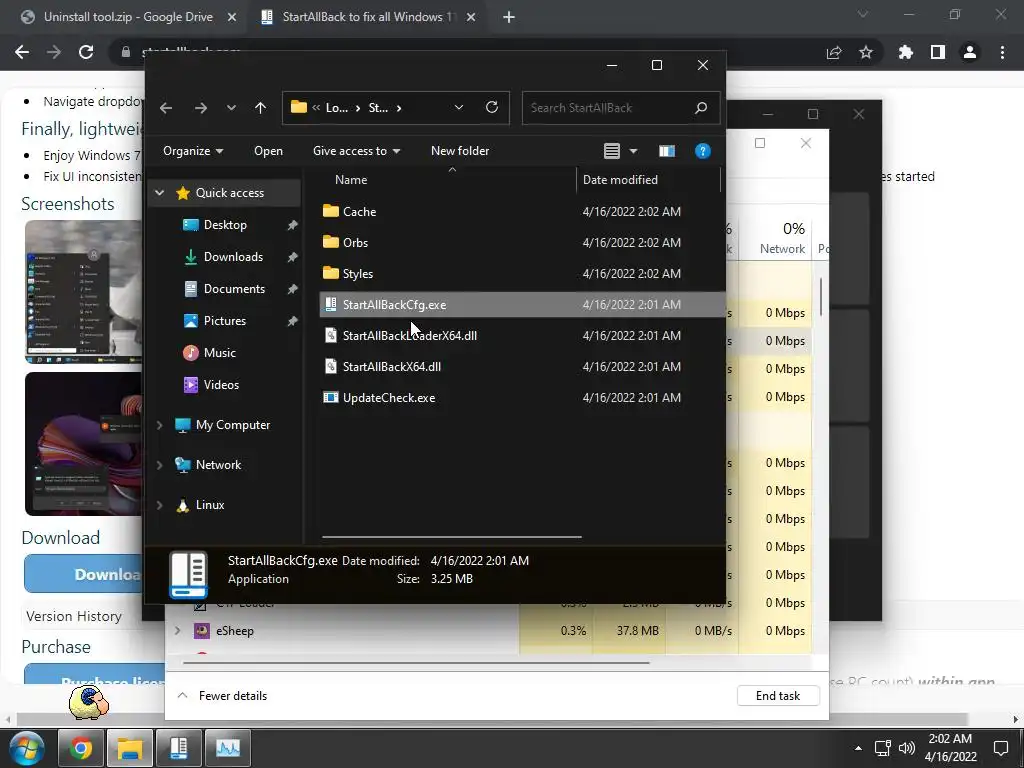Refresh the StartAllBack folder view
Screen dimensions: 1024x768
pos(492,108)
